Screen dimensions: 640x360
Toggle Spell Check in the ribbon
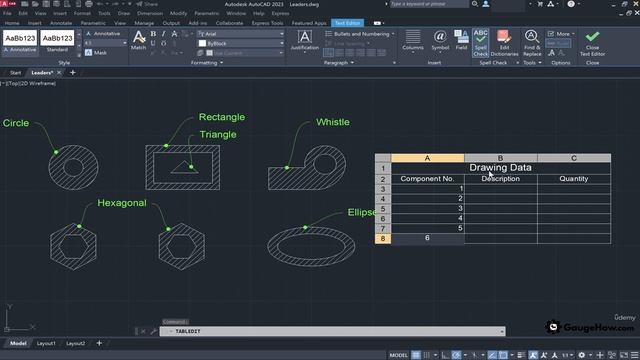[x=480, y=42]
